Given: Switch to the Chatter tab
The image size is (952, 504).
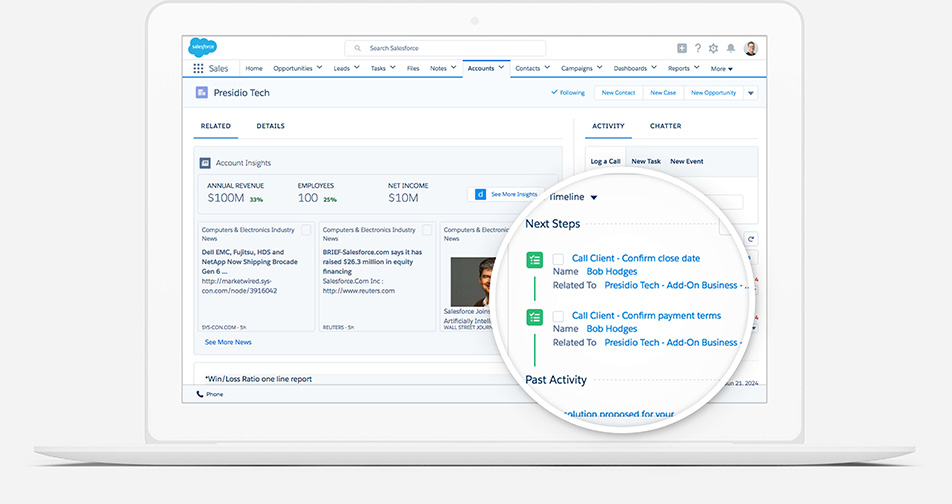Looking at the screenshot, I should [665, 126].
